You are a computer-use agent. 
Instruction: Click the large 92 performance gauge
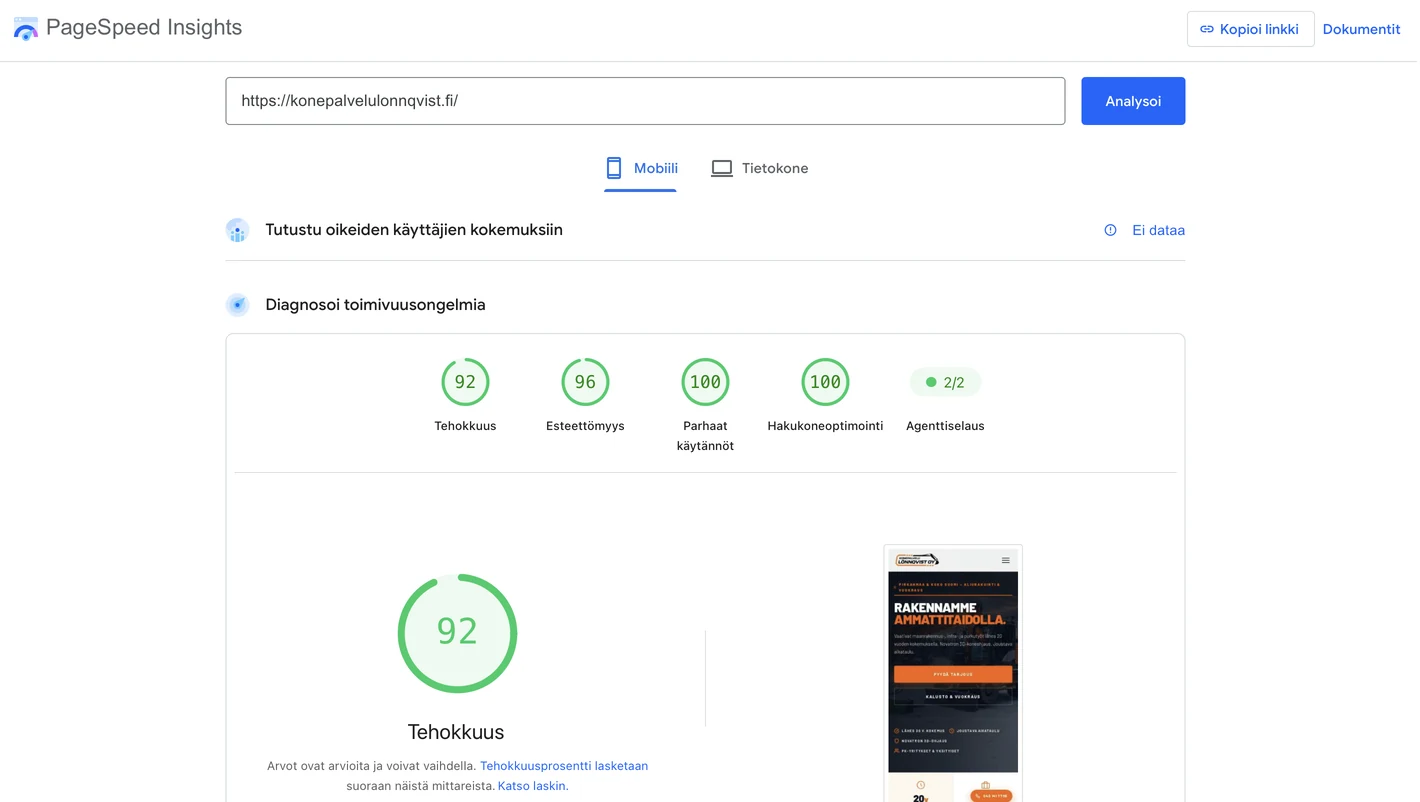[457, 633]
